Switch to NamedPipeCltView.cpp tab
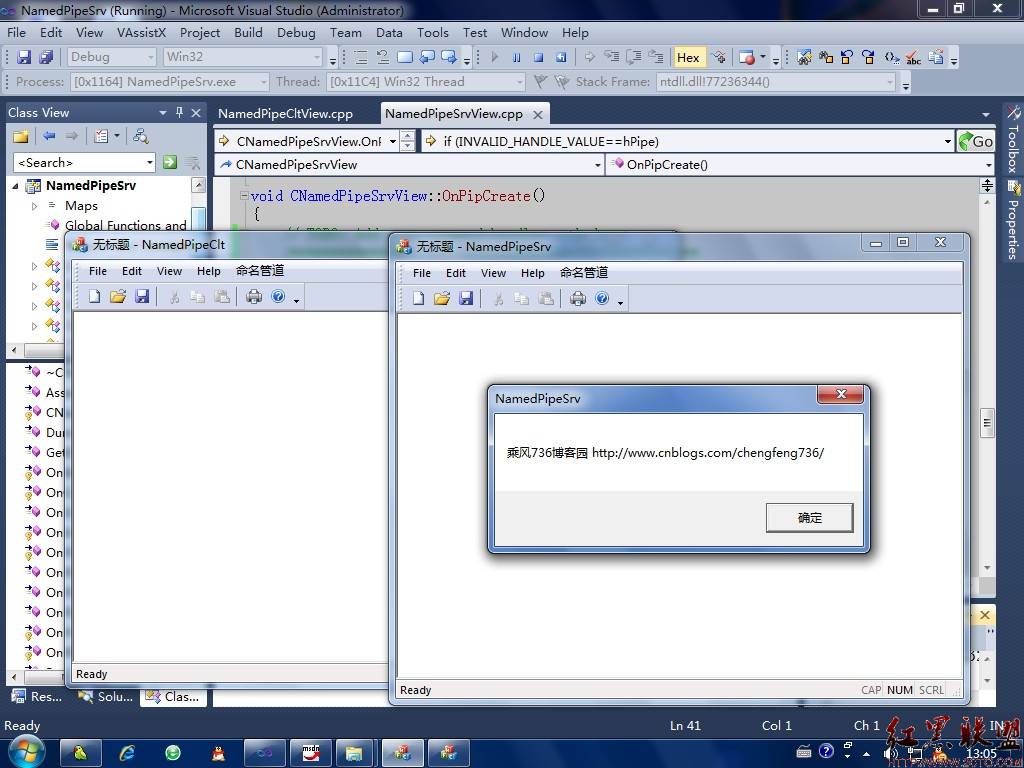 tap(285, 114)
